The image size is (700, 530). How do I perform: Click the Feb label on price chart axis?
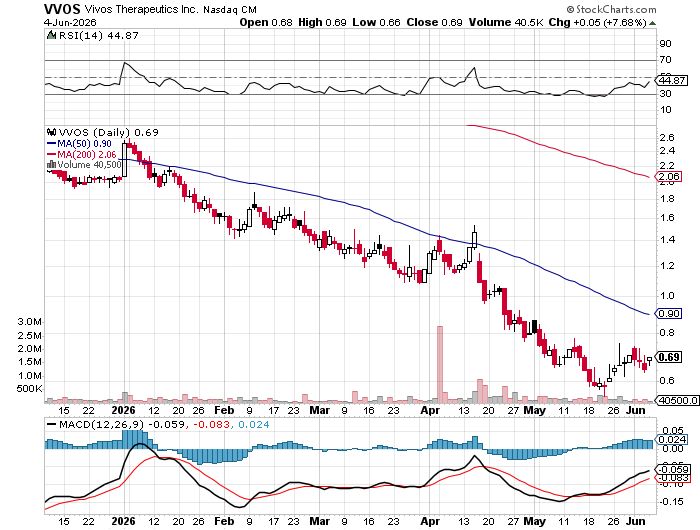224,410
